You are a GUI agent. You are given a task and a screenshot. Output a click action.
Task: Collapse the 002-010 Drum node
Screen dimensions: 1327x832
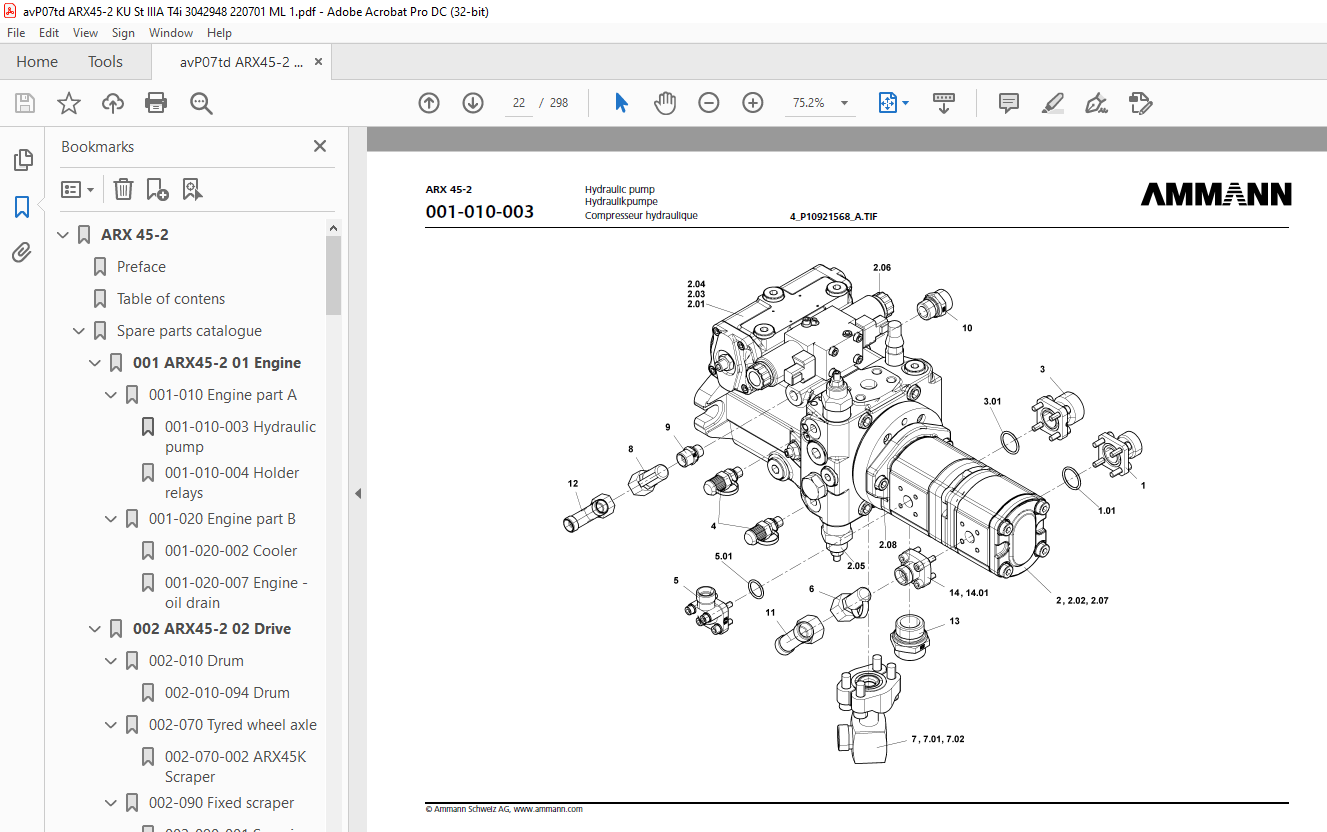pyautogui.click(x=111, y=661)
